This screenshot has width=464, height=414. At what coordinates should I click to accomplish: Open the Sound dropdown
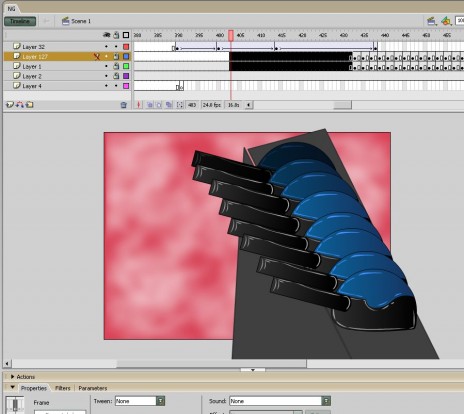326,401
